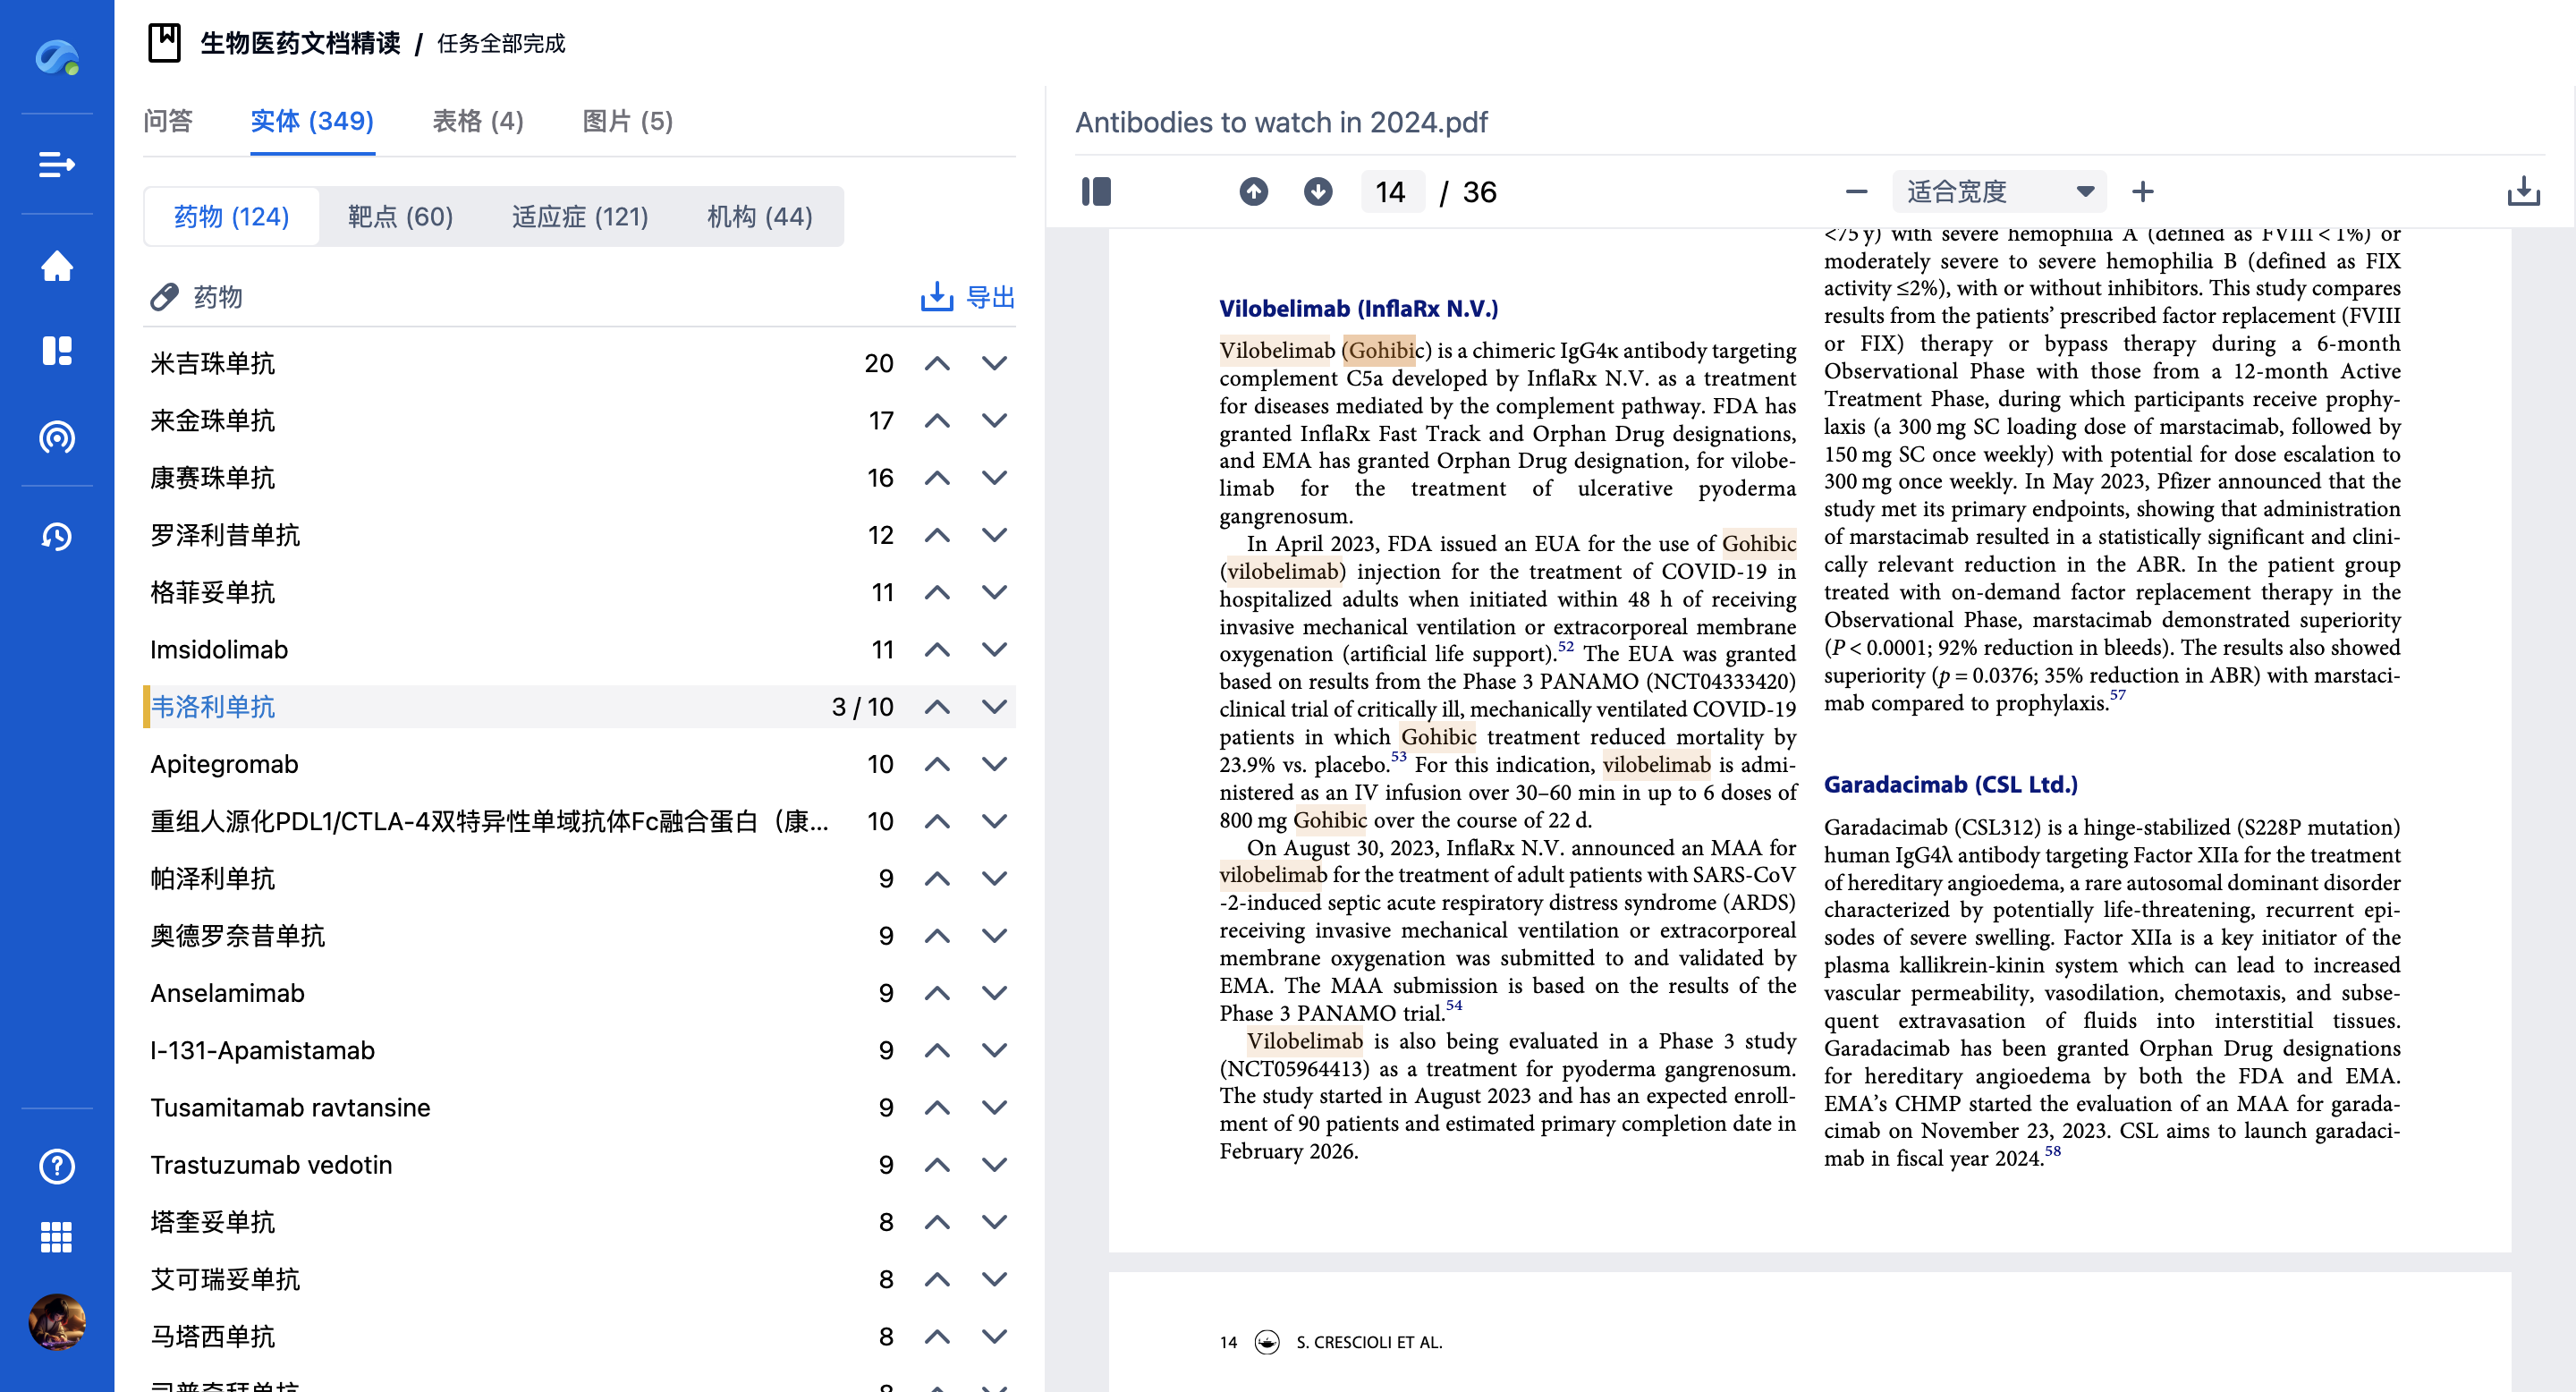Zoom in the PDF view
Viewport: 2576px width, 1392px height.
pos(2143,192)
